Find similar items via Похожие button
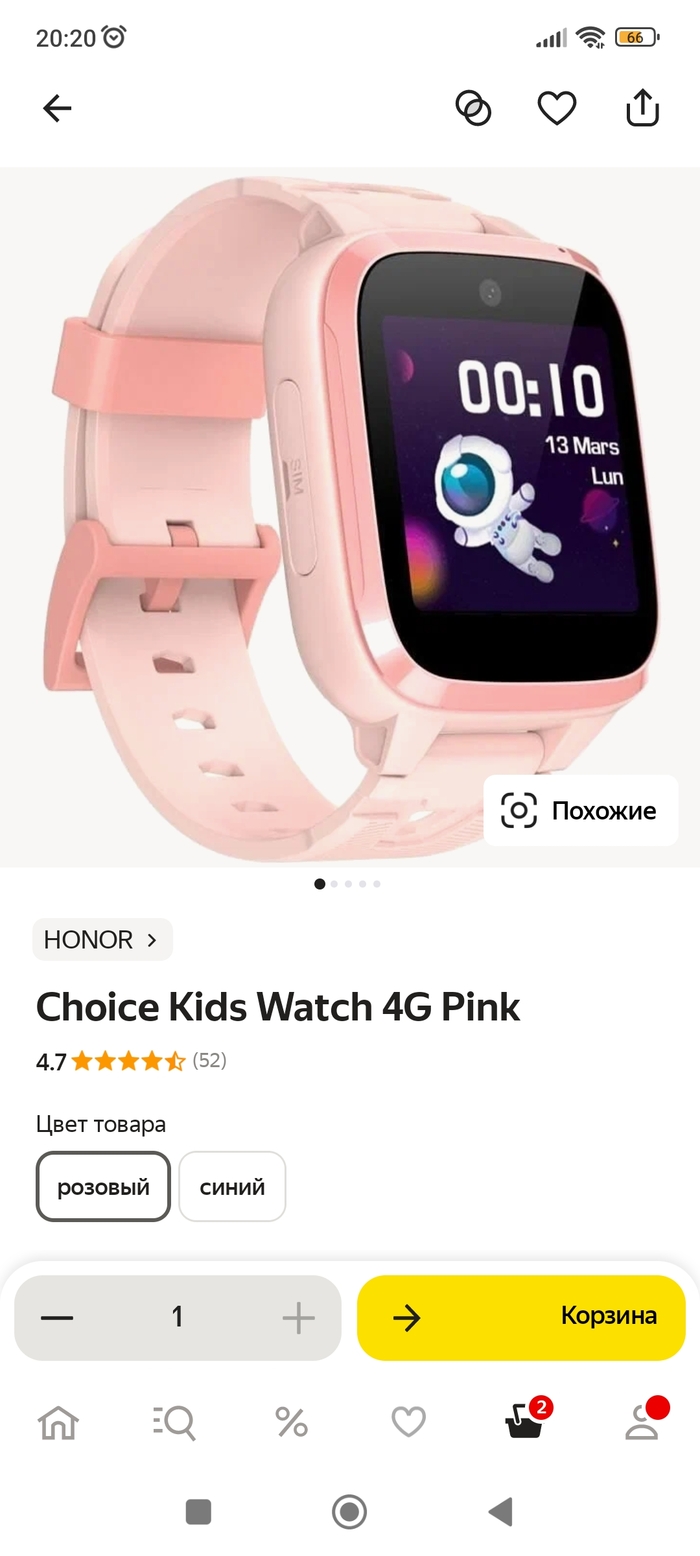 tap(581, 810)
